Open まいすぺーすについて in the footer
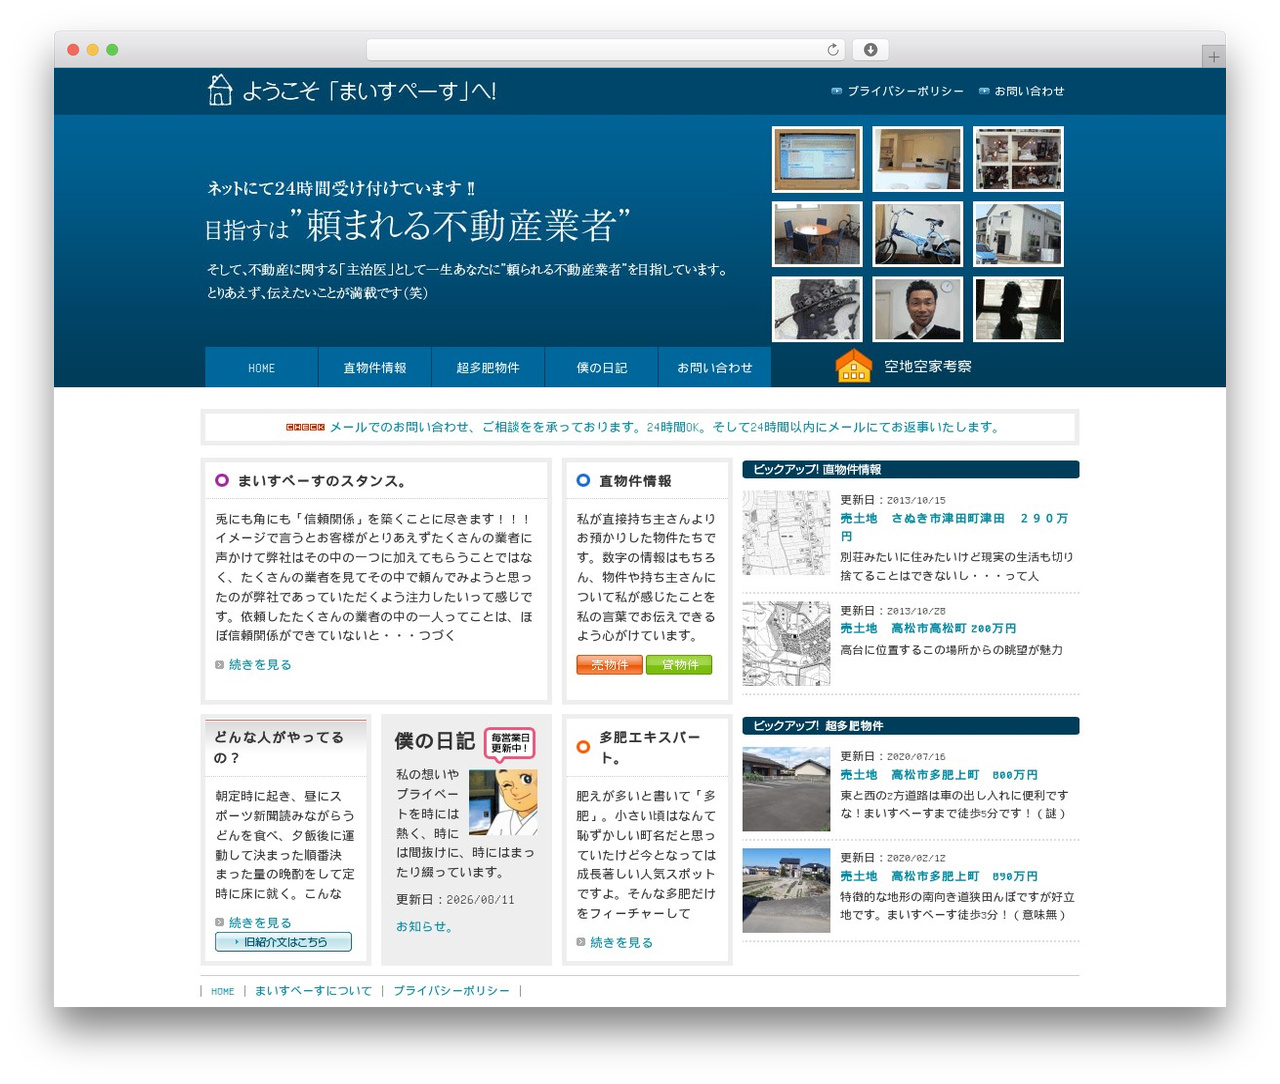Screen dimensions: 1280x1084 click(x=313, y=991)
